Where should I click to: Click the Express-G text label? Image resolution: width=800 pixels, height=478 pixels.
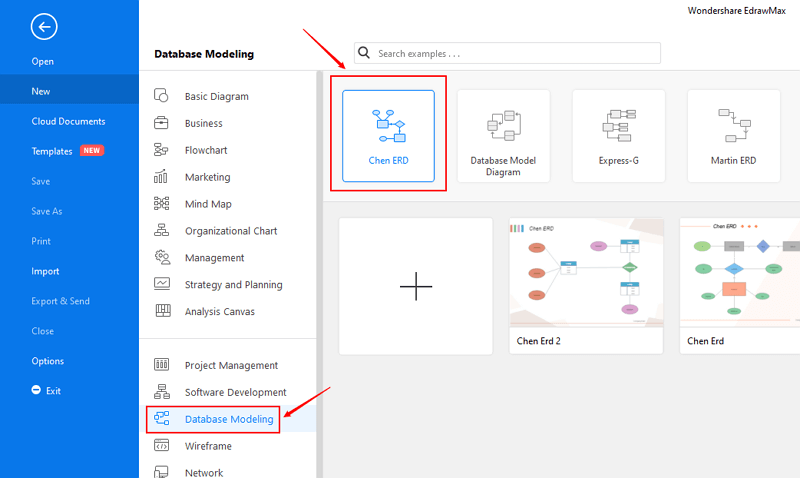619,161
